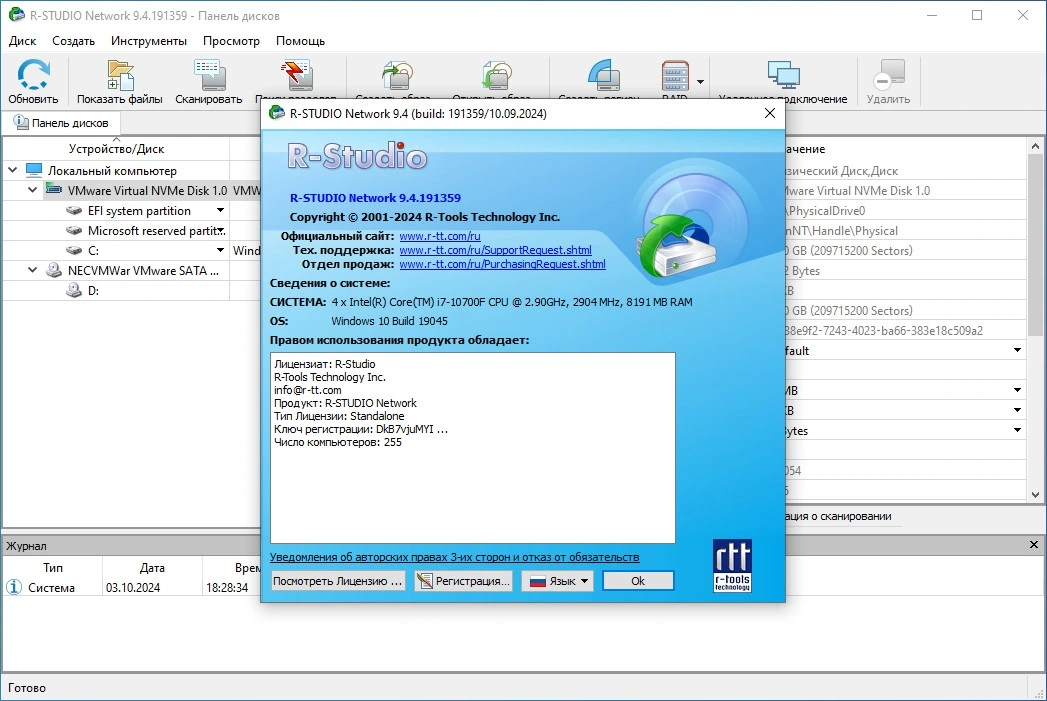Click the R-Studio app icon in main title bar
The height and width of the screenshot is (701, 1047).
click(x=16, y=15)
